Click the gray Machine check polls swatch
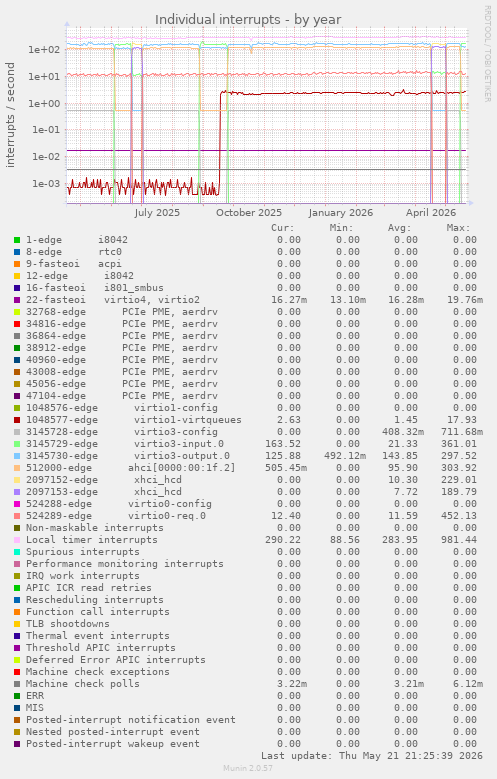Screen dimensions: 497x779 point(17,684)
